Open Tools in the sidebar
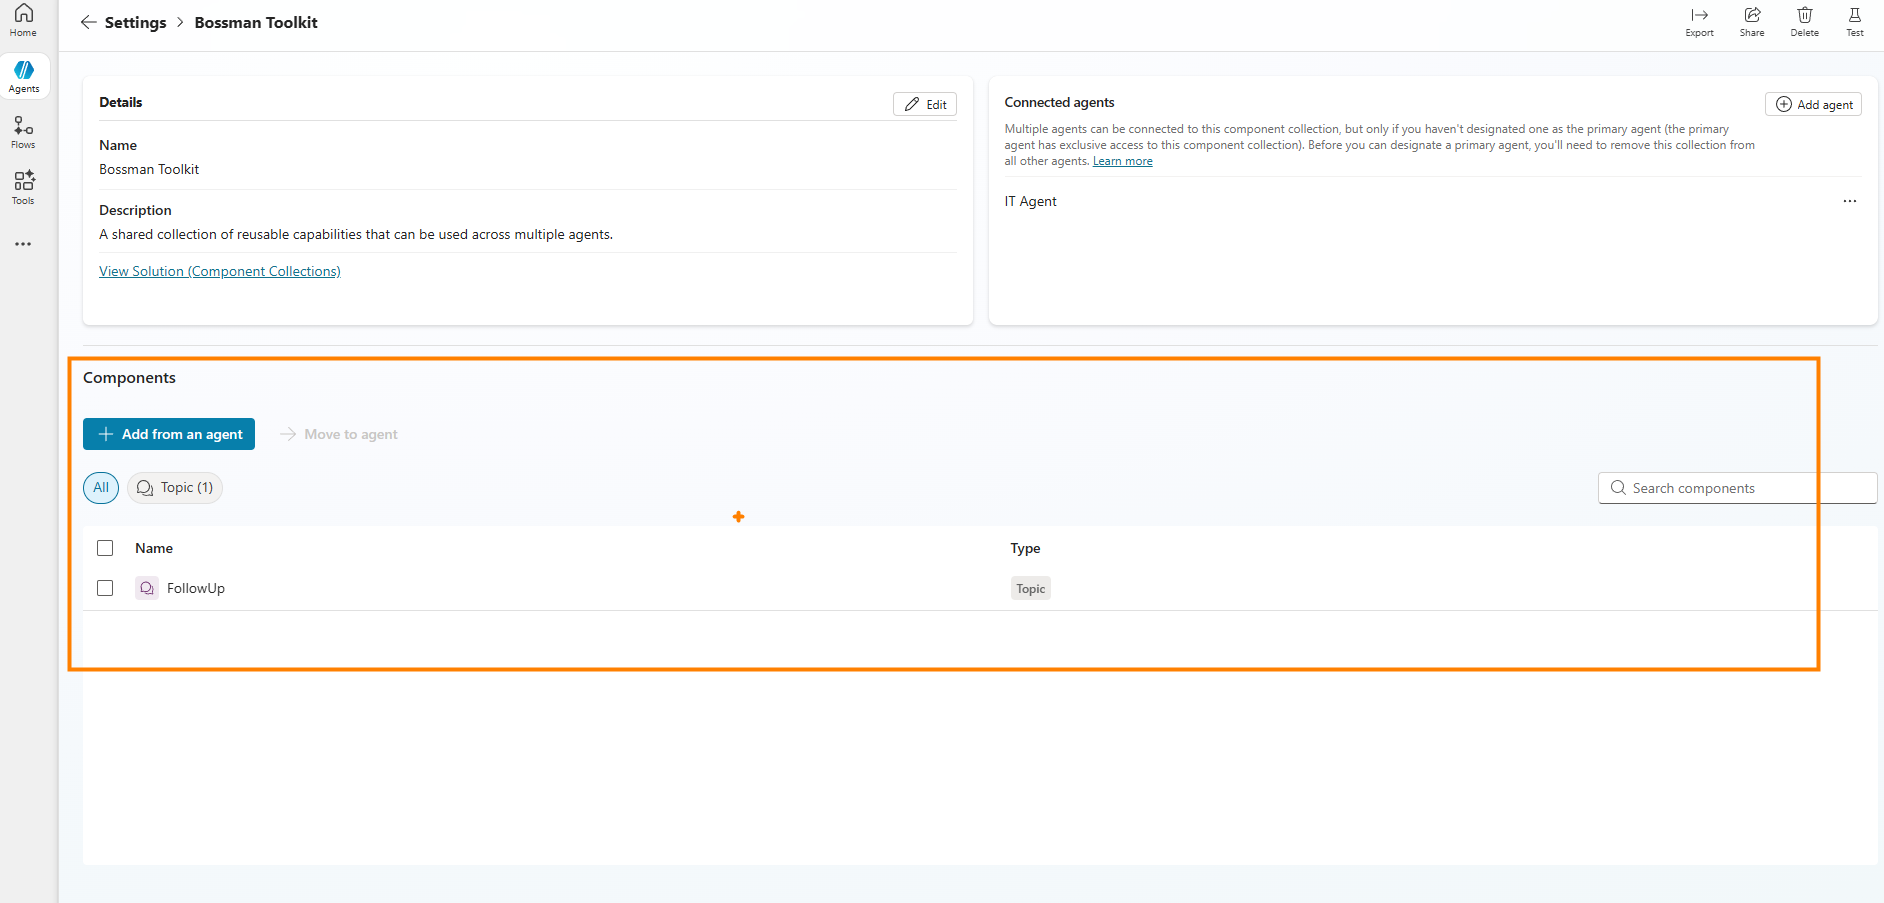The height and width of the screenshot is (903, 1884). [x=23, y=188]
